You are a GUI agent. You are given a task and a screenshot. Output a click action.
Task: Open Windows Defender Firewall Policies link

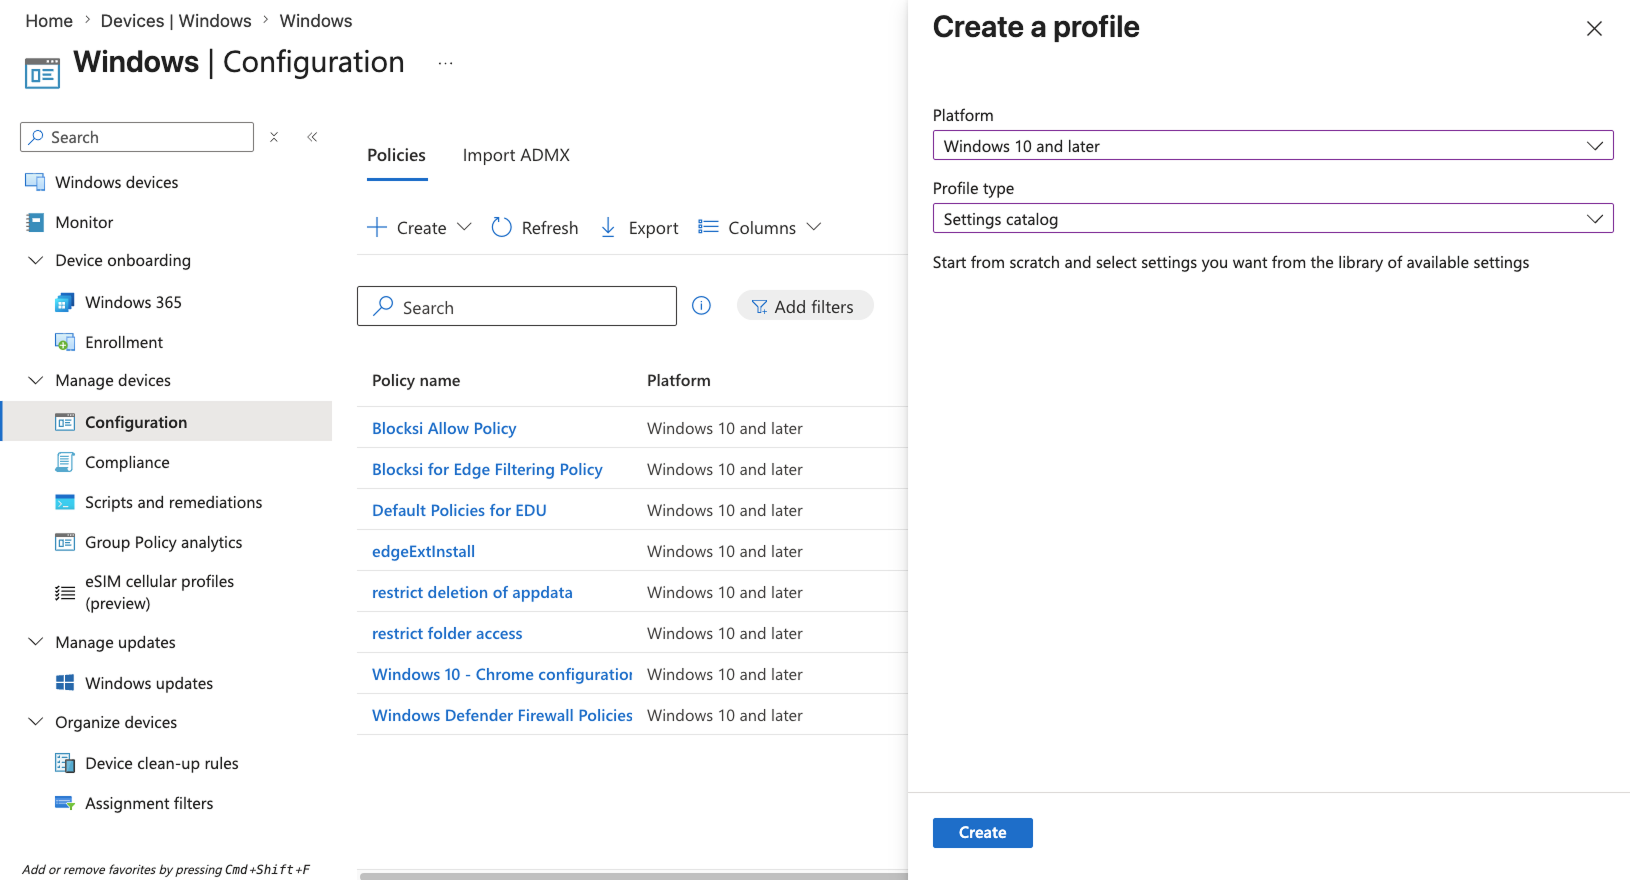(502, 715)
